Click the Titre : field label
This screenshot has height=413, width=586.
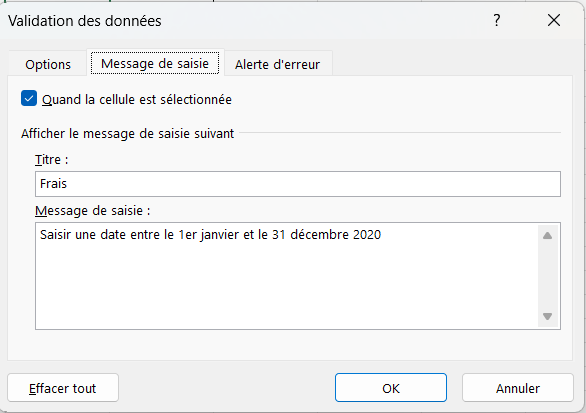pos(52,160)
